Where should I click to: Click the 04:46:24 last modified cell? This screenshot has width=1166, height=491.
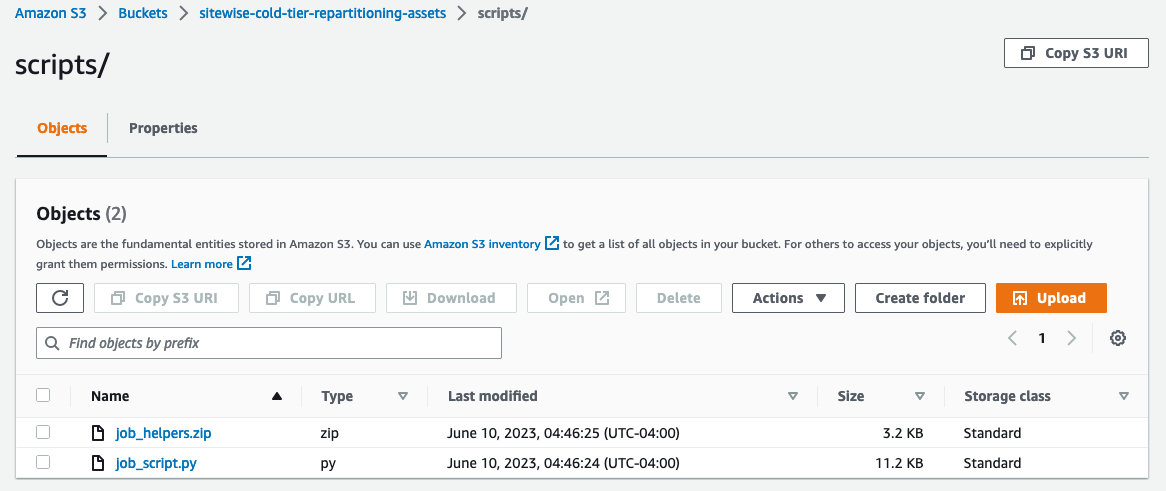[x=564, y=463]
